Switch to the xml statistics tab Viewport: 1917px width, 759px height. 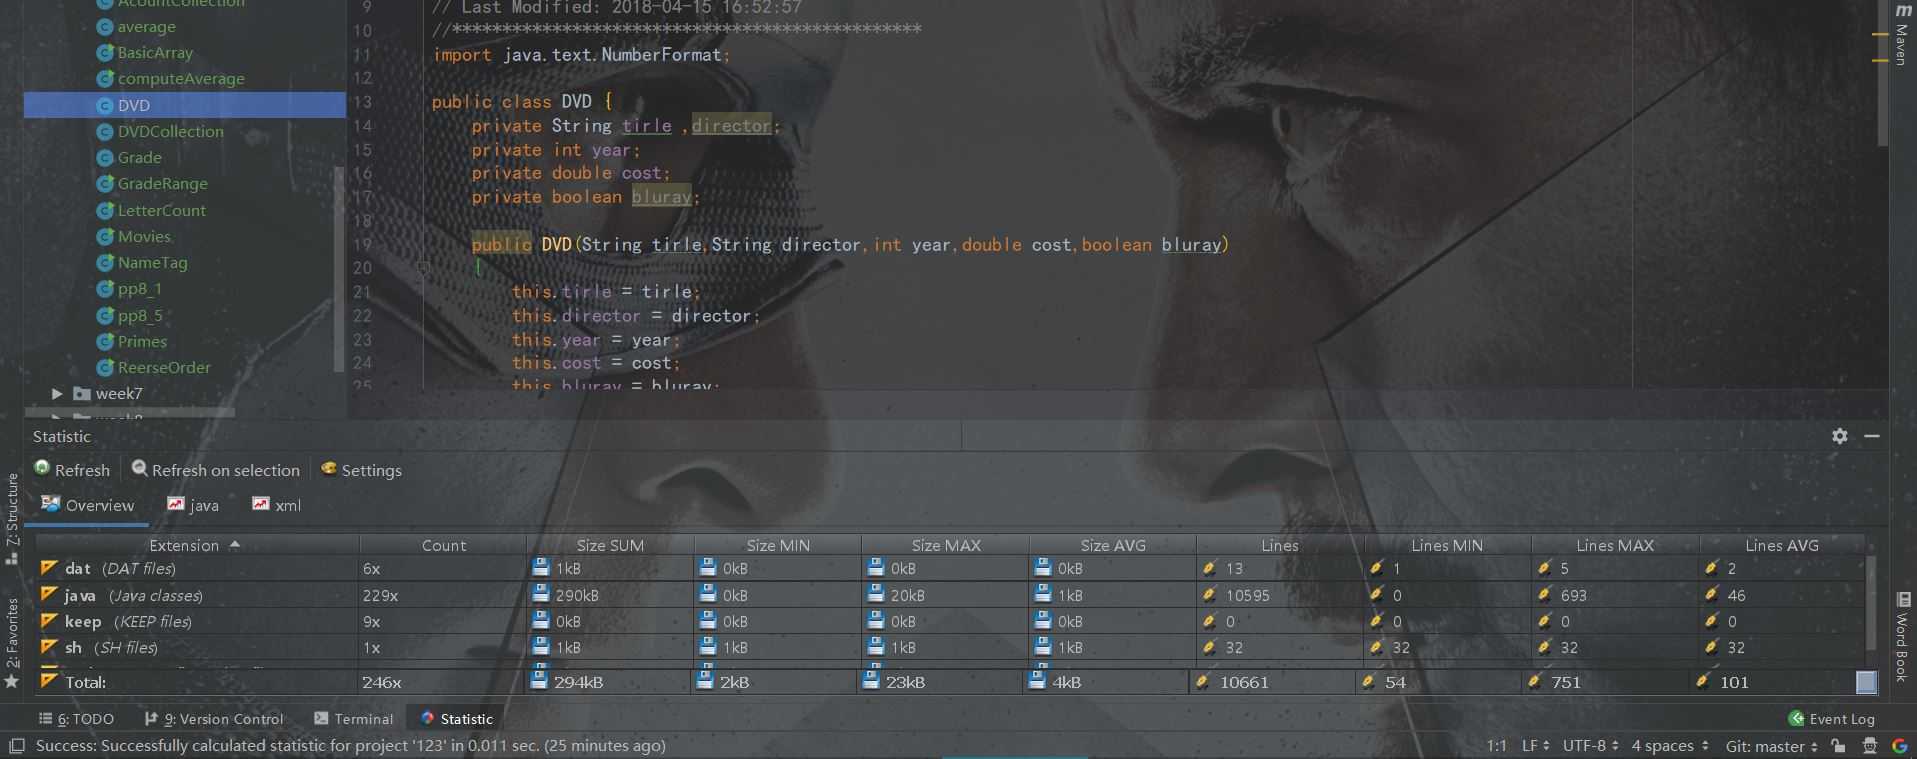(276, 505)
